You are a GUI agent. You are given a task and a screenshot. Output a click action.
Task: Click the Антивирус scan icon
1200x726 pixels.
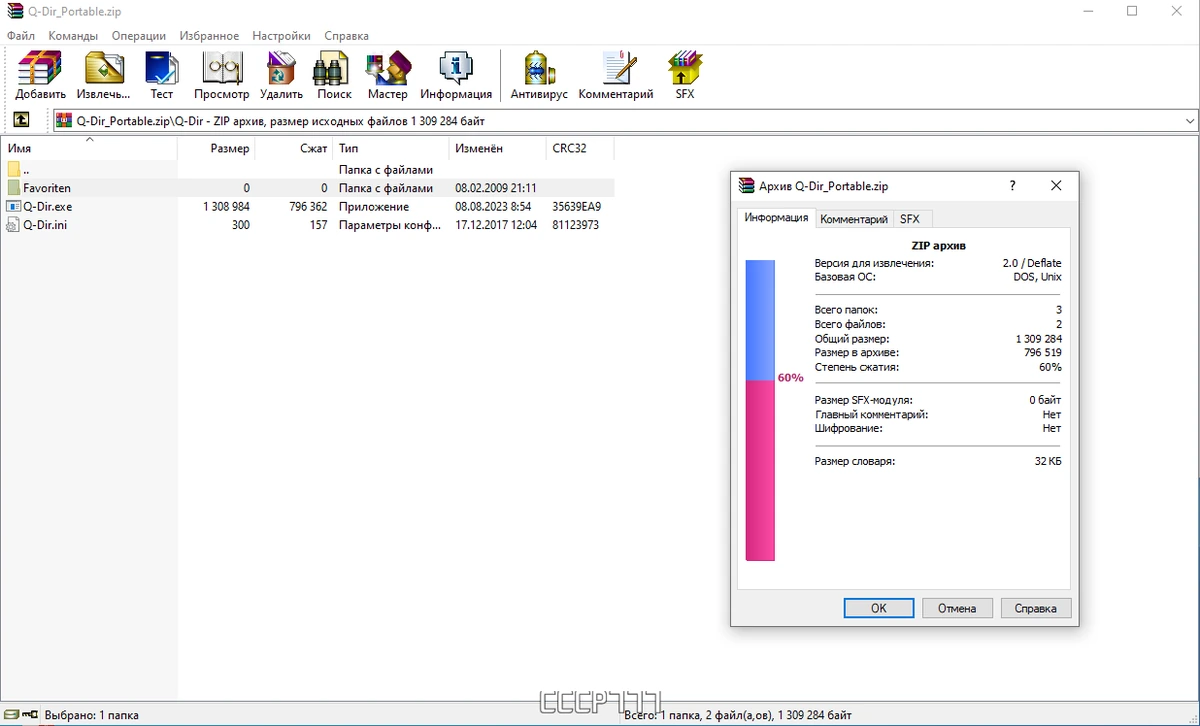[539, 68]
